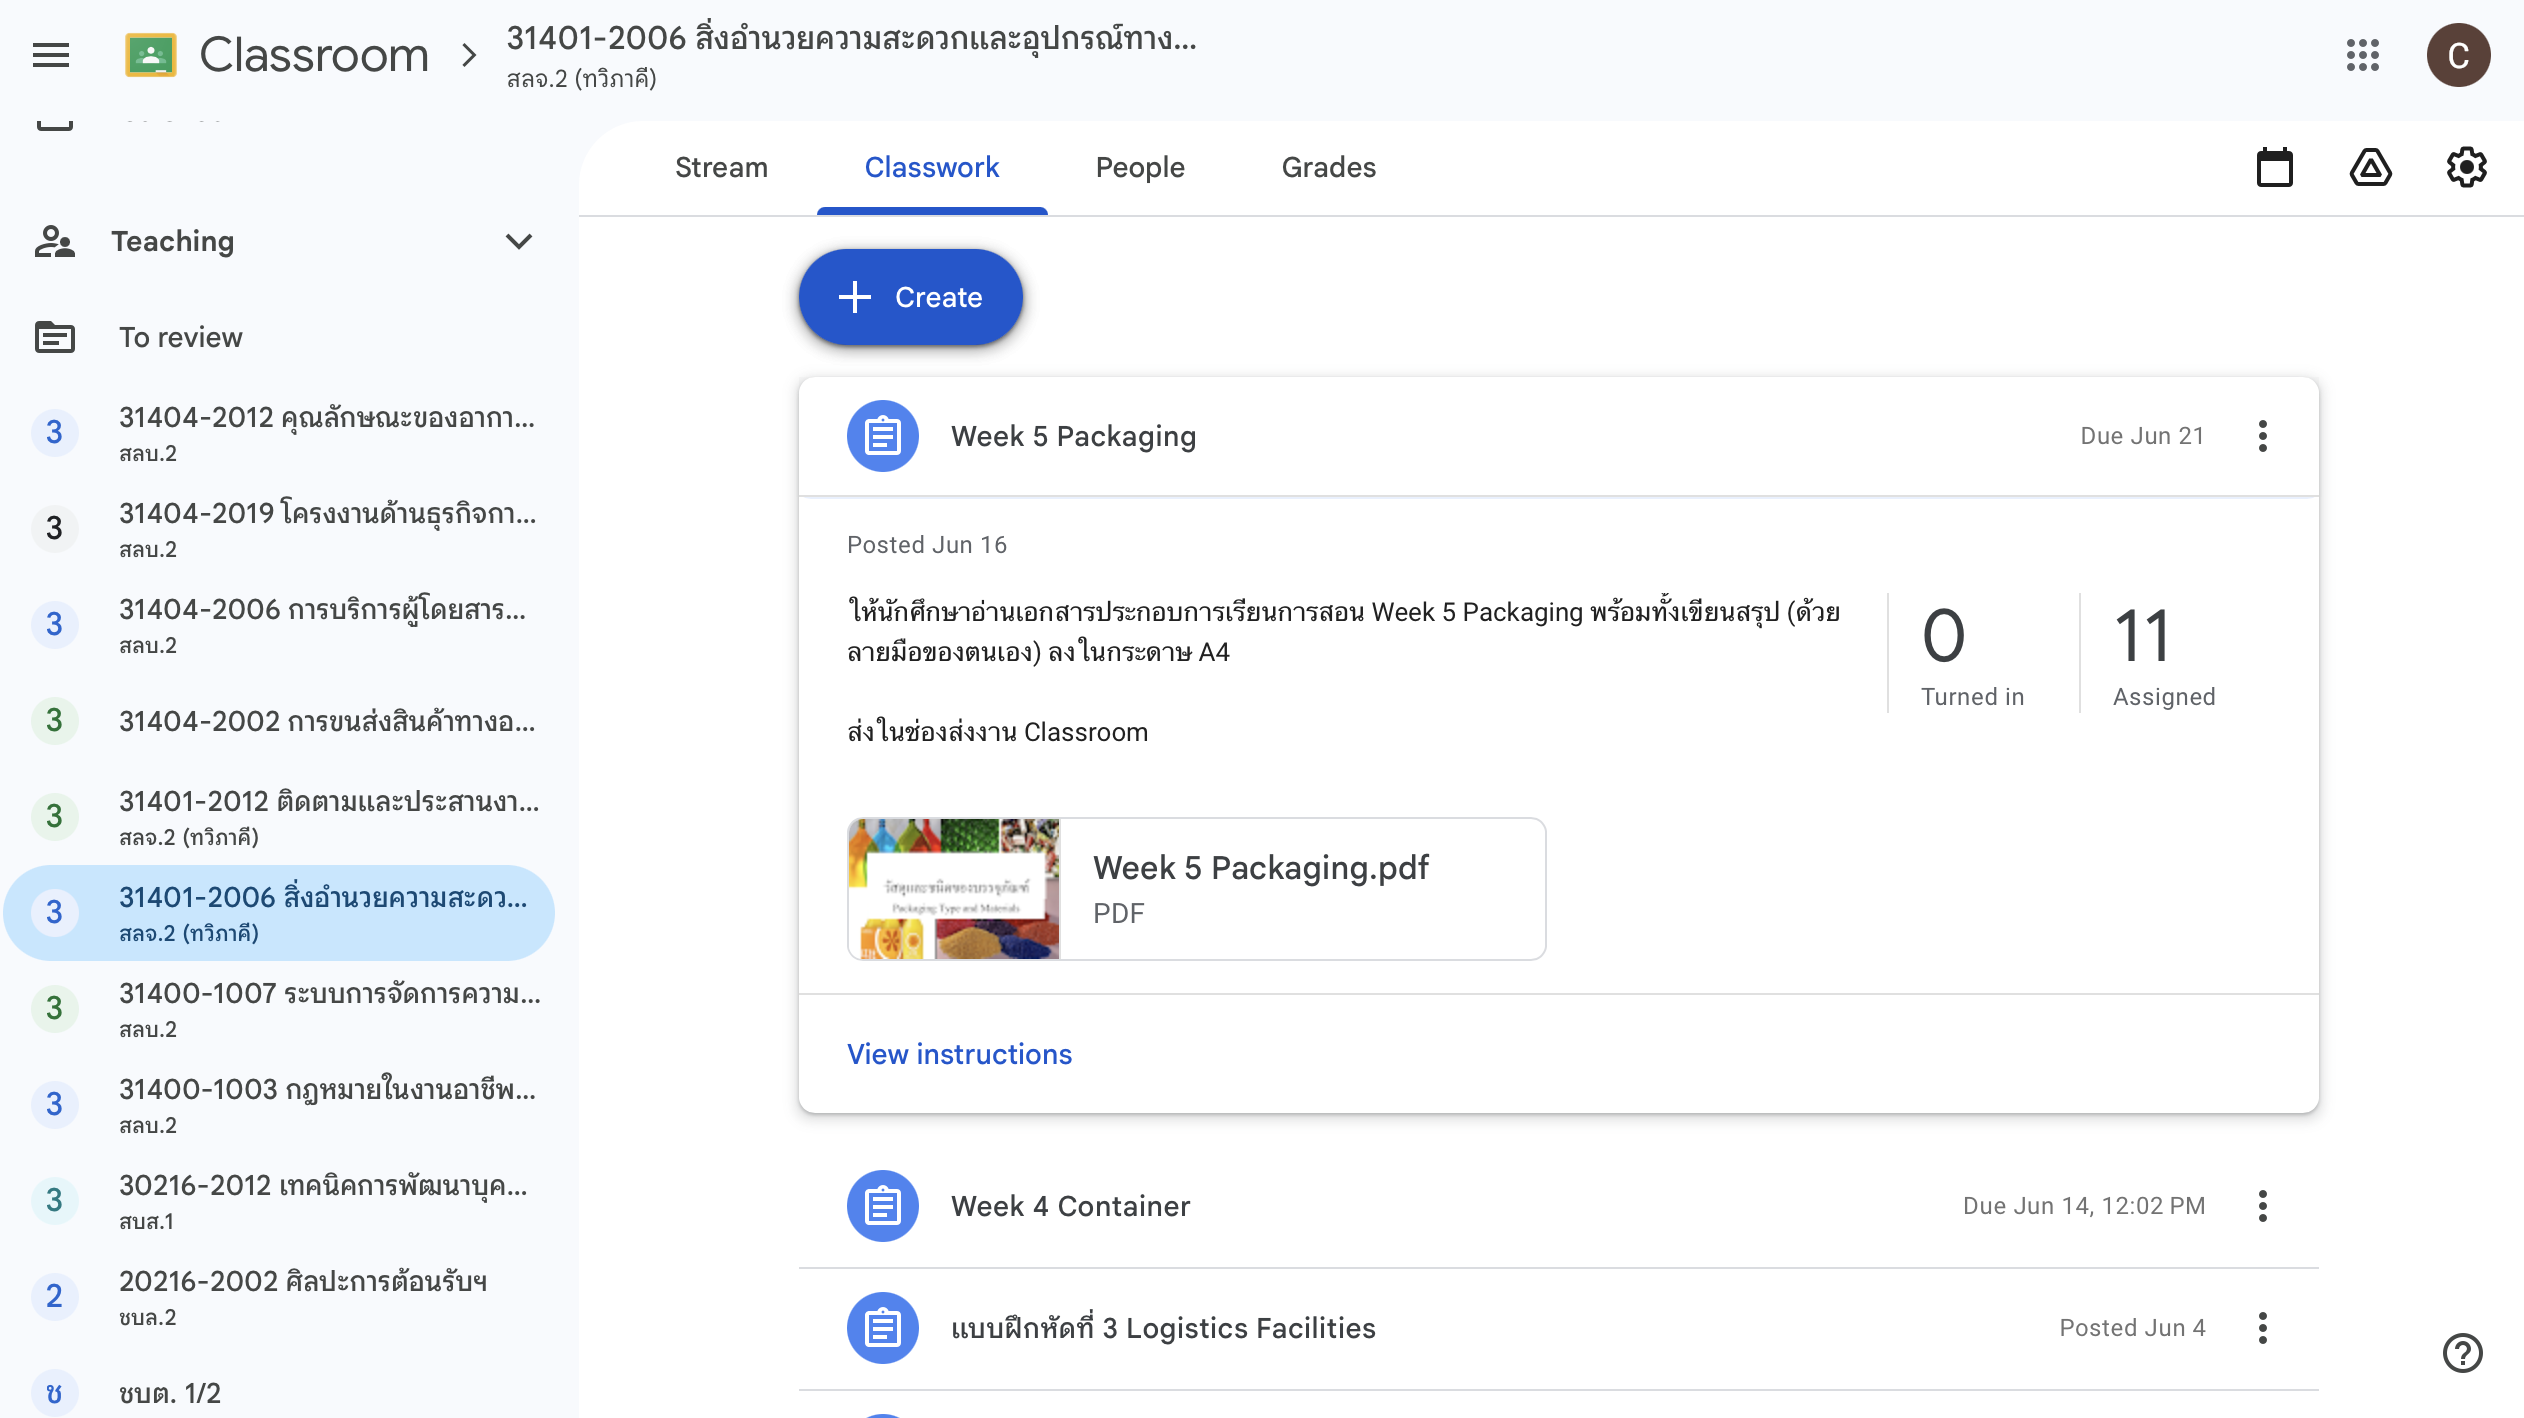Collapse the Week 5 Packaging assignment title

(1073, 436)
